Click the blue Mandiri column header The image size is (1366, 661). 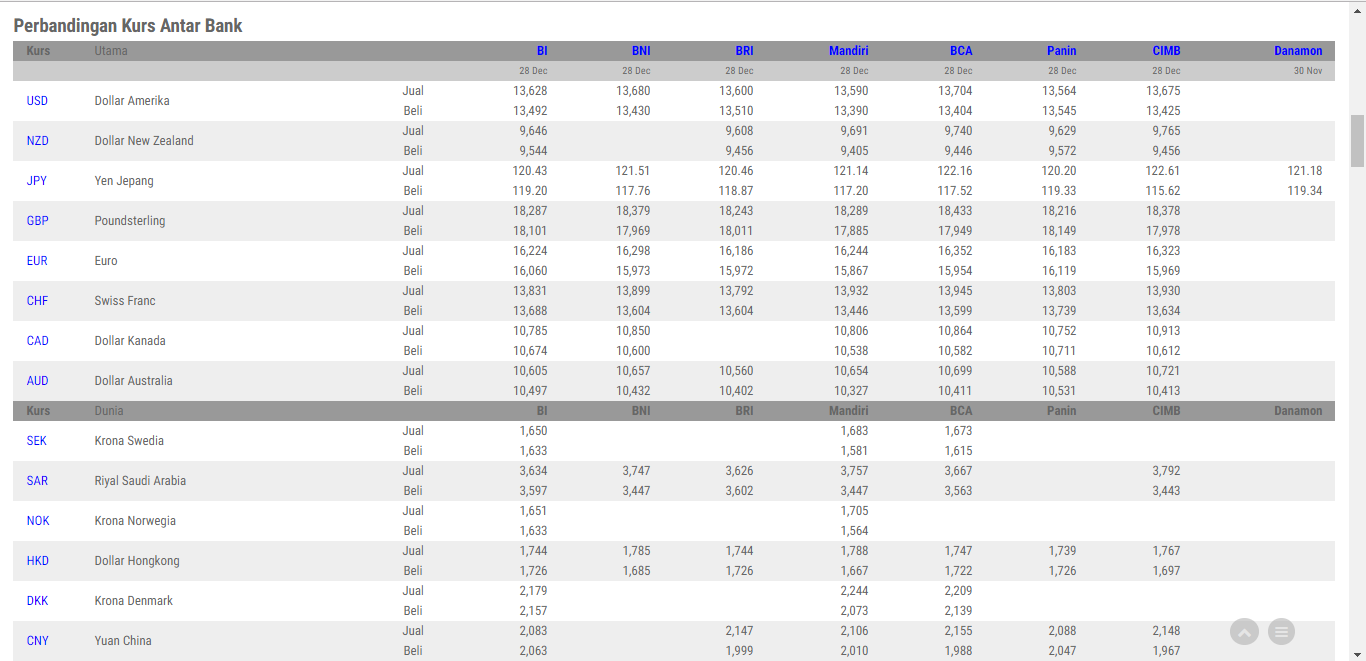[848, 51]
